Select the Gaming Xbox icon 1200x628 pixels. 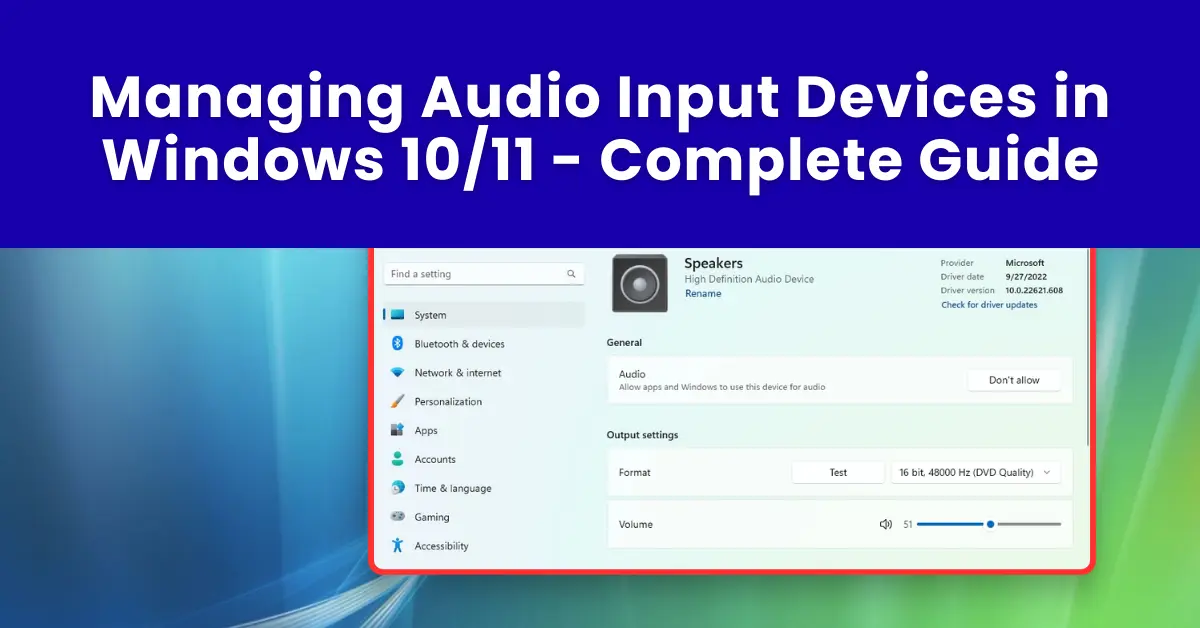399,517
